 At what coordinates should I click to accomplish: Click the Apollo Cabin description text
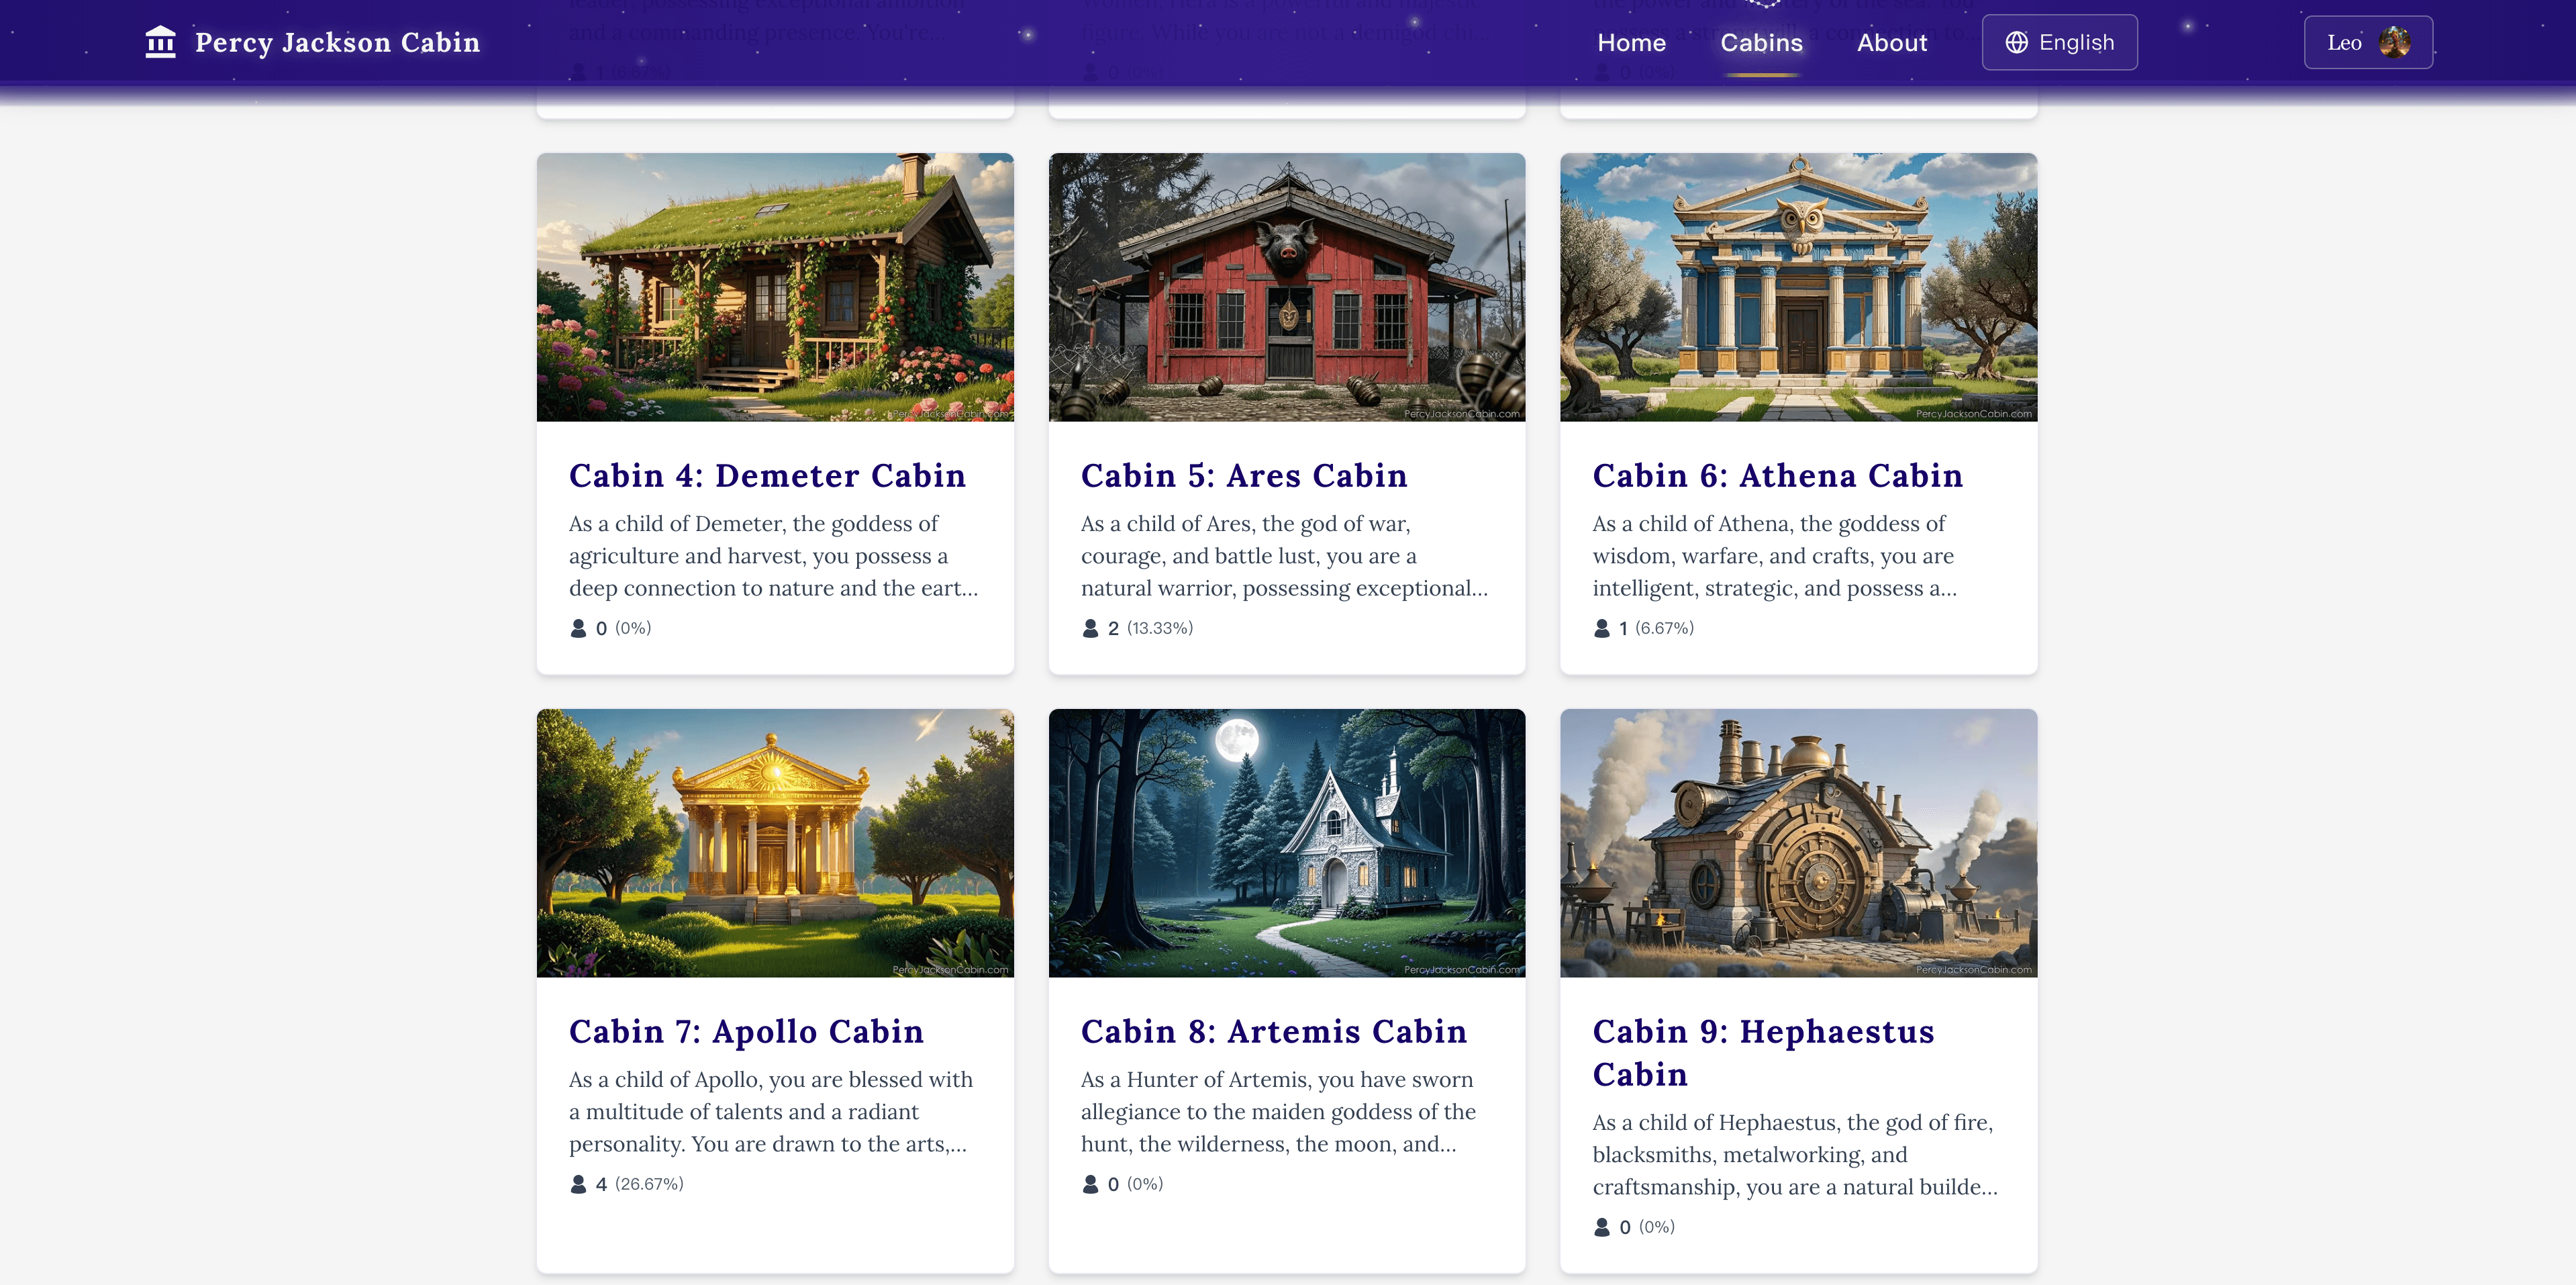pos(771,1112)
